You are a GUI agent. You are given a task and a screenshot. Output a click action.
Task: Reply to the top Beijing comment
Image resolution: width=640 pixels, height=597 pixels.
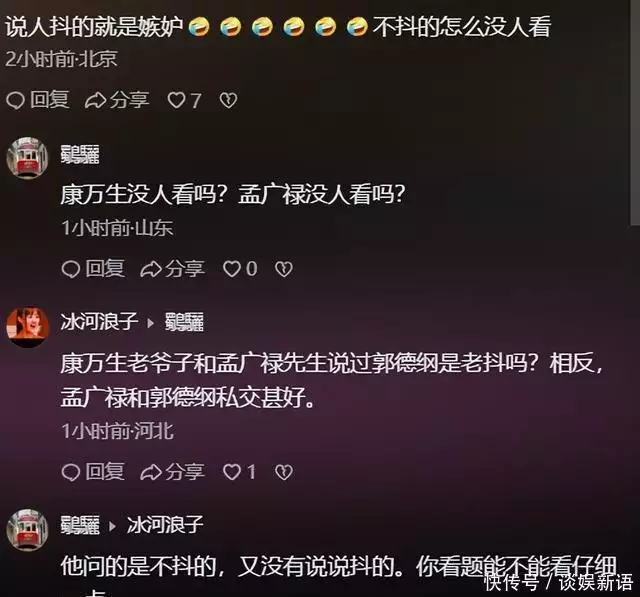(x=38, y=100)
